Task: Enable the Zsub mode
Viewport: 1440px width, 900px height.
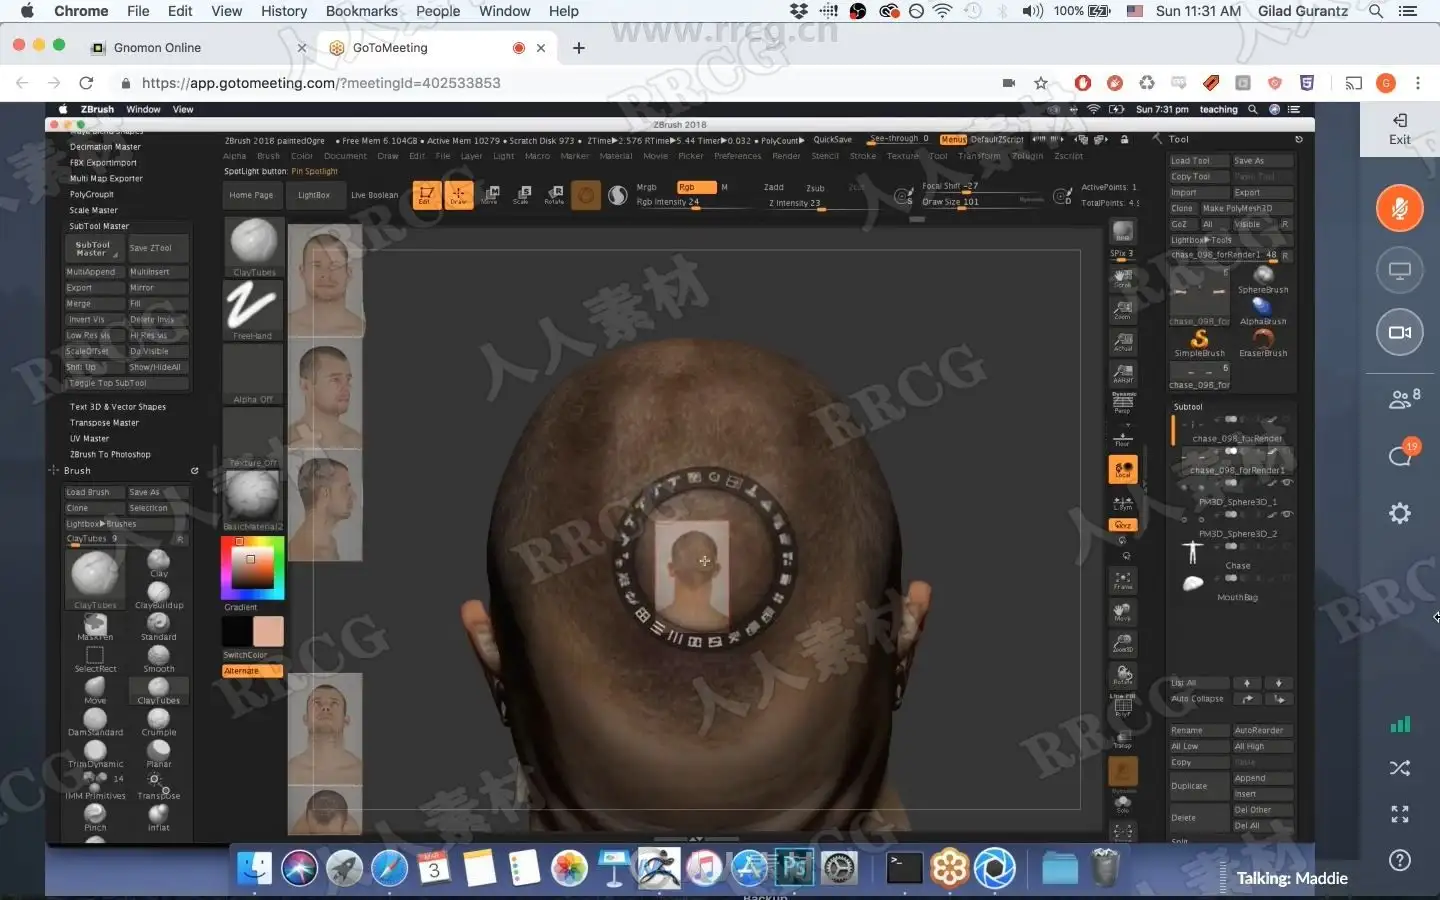Action: click(x=816, y=187)
